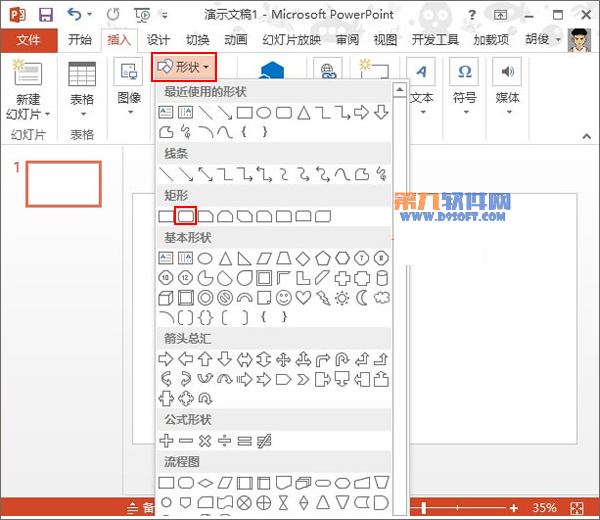
Task: Click the Undo arrow icon
Action: [x=75, y=15]
